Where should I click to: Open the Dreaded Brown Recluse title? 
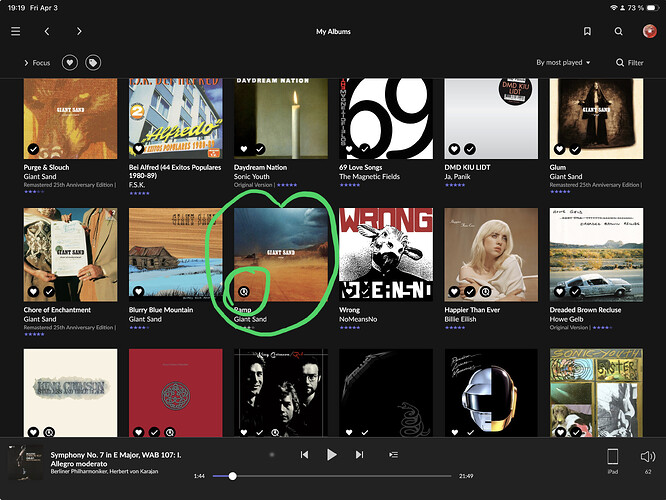(585, 310)
